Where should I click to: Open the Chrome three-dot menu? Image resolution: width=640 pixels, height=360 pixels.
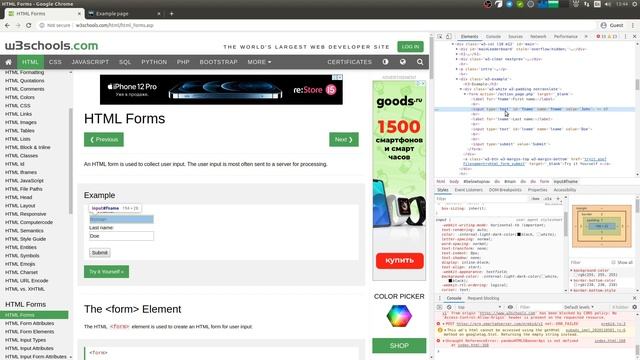pos(633,25)
